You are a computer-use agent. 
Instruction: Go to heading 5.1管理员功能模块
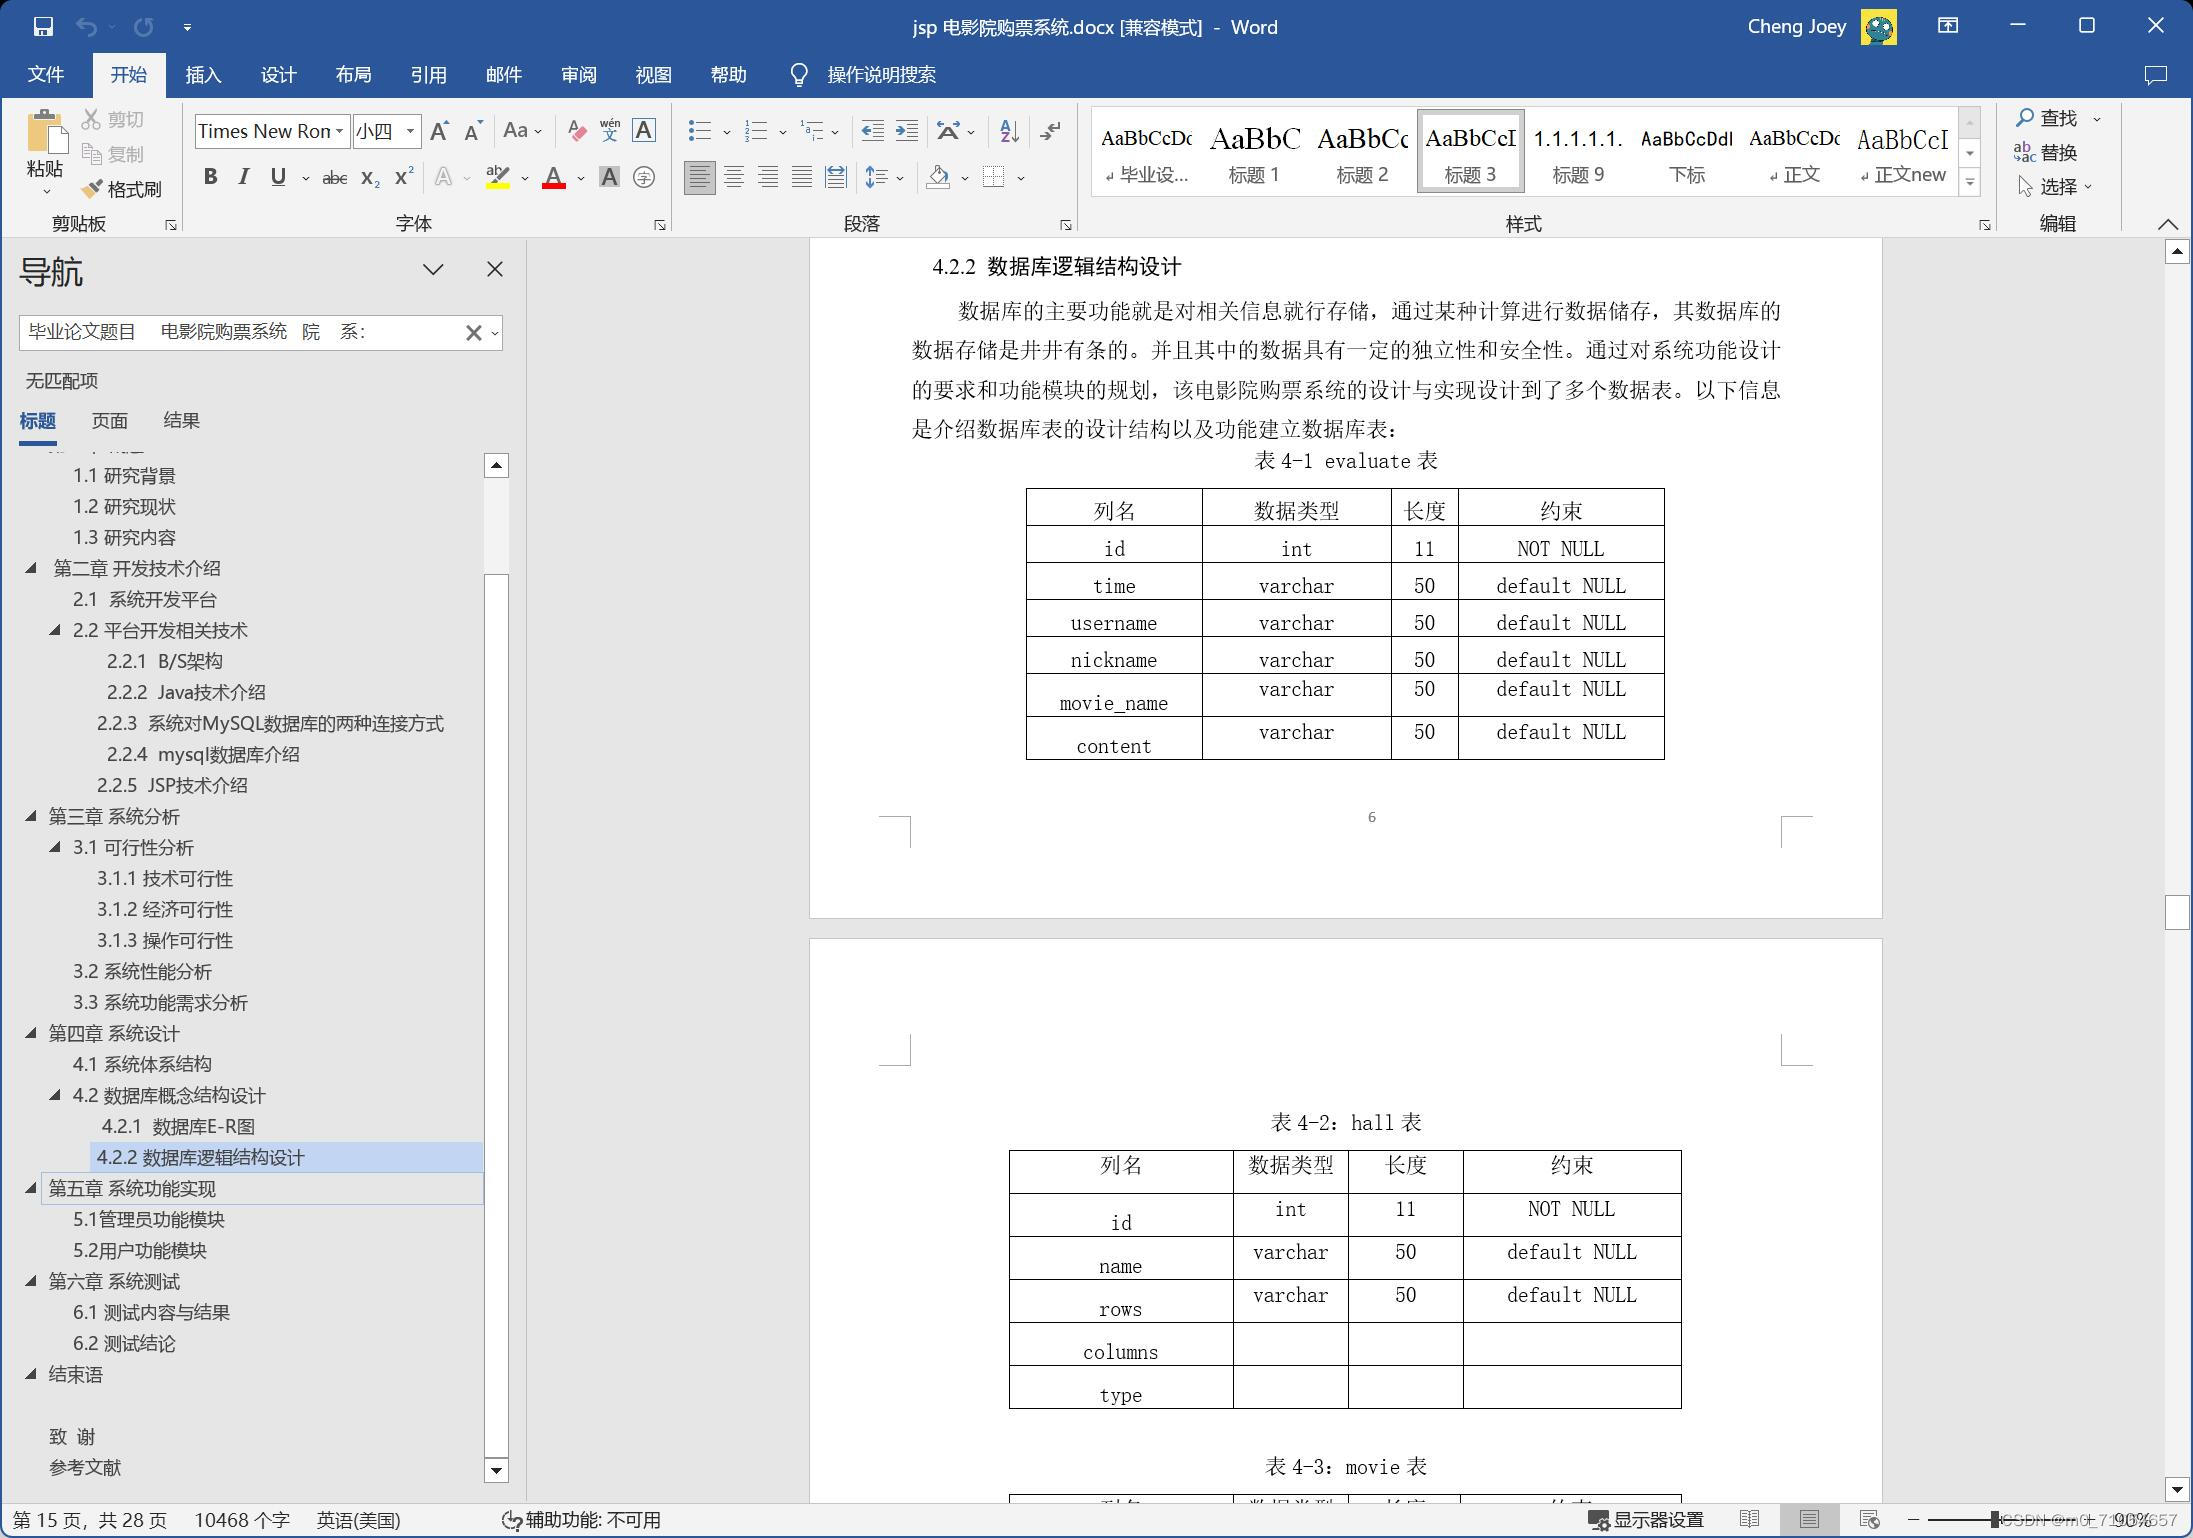pyautogui.click(x=149, y=1219)
